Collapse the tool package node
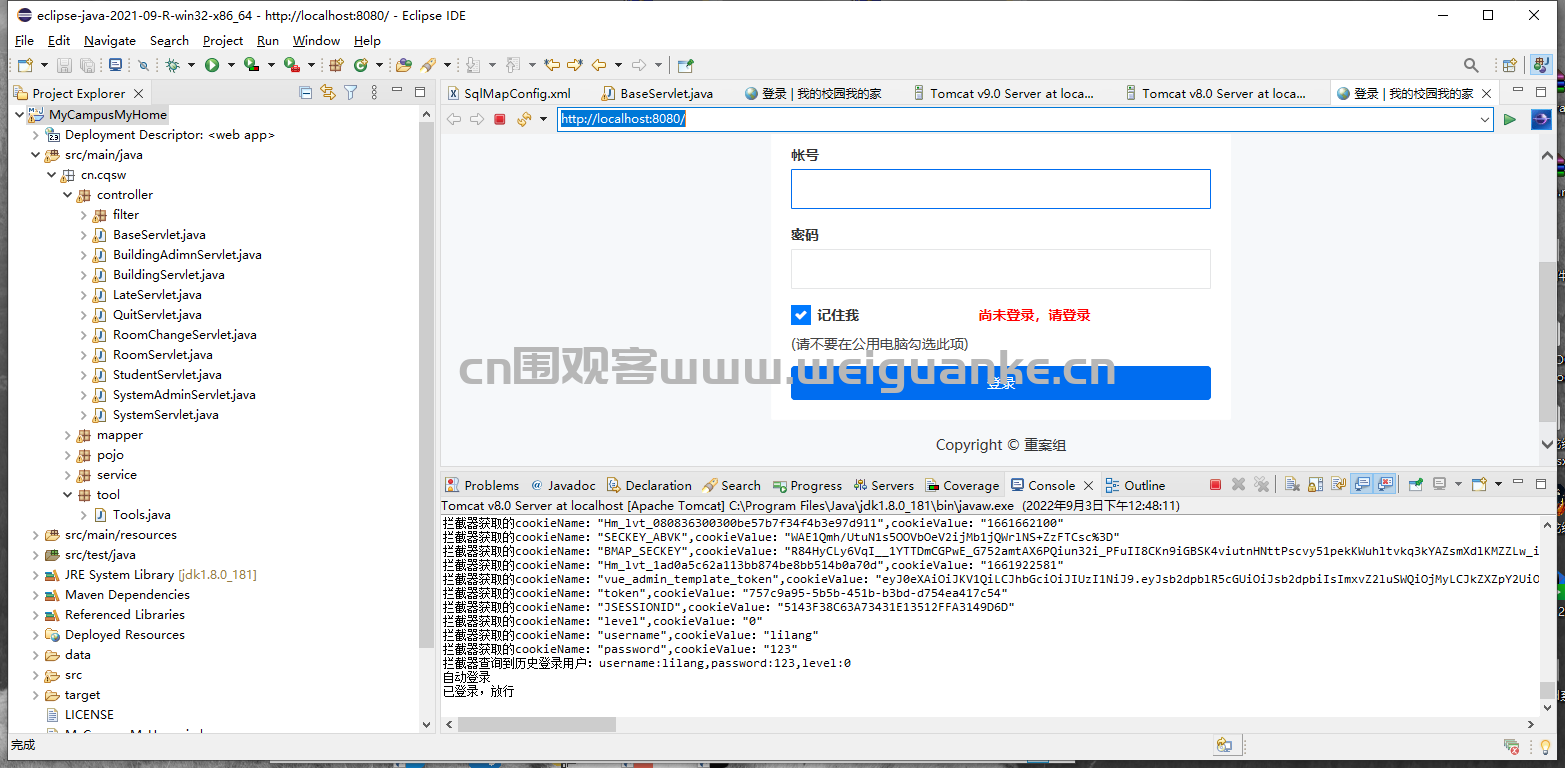Screen dimensions: 1565x768 tap(67, 495)
